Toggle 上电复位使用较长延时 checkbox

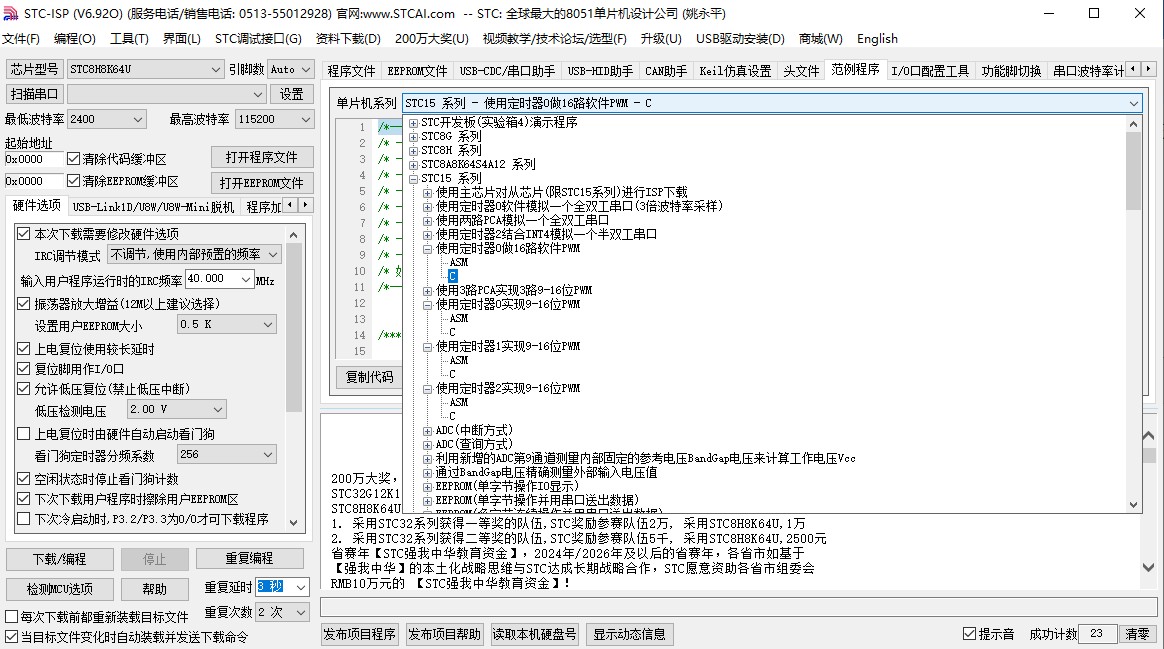pos(23,349)
